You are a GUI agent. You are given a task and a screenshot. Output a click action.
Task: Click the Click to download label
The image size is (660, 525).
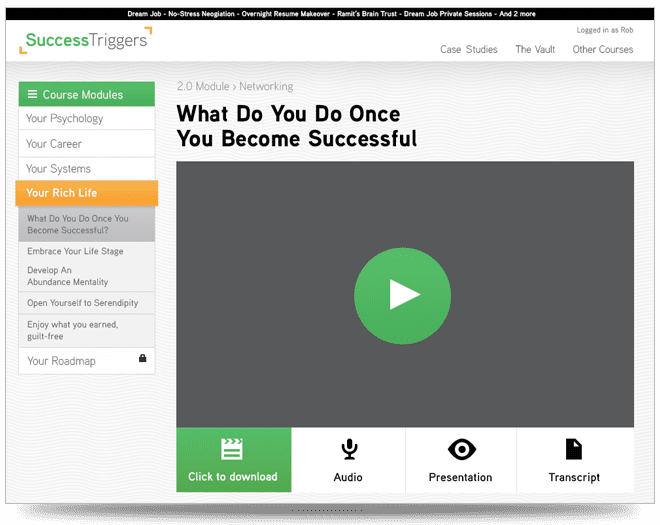point(232,477)
